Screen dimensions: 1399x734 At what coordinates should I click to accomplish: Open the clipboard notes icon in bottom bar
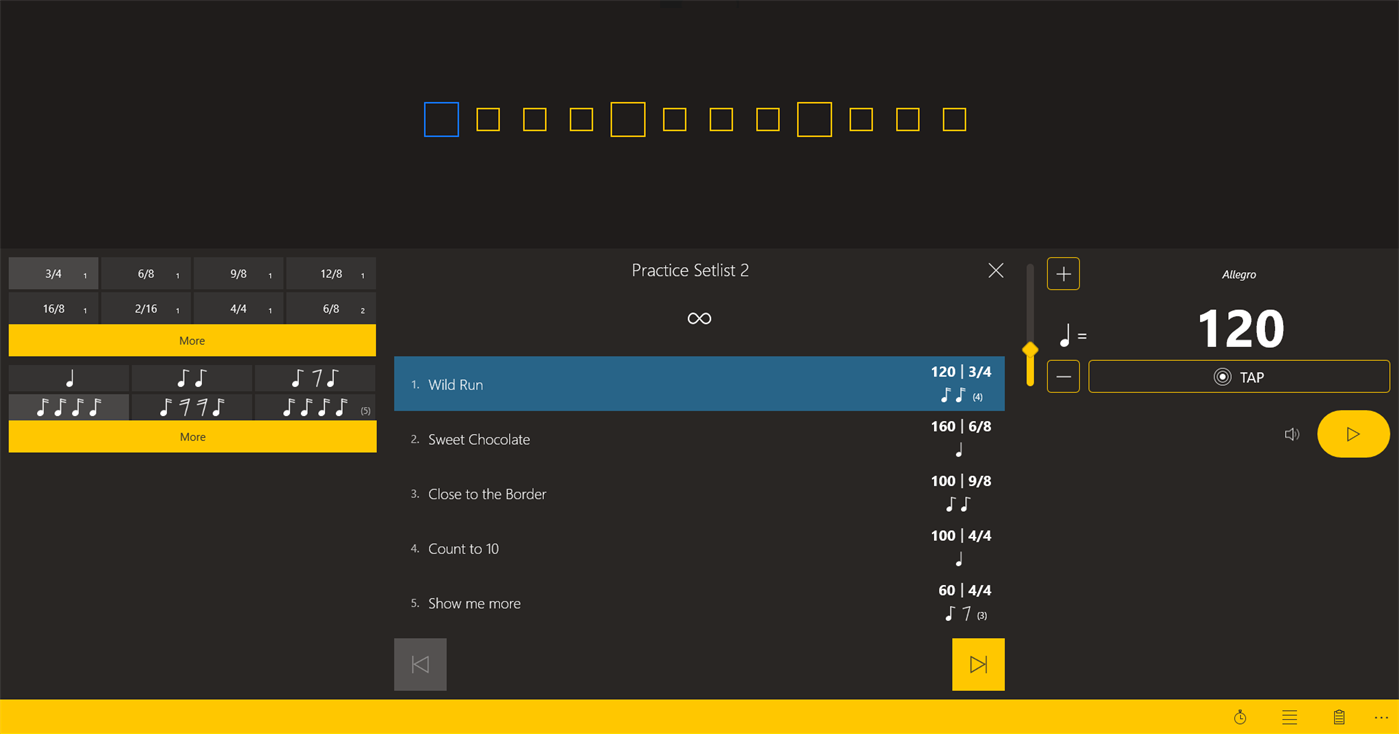click(1339, 716)
